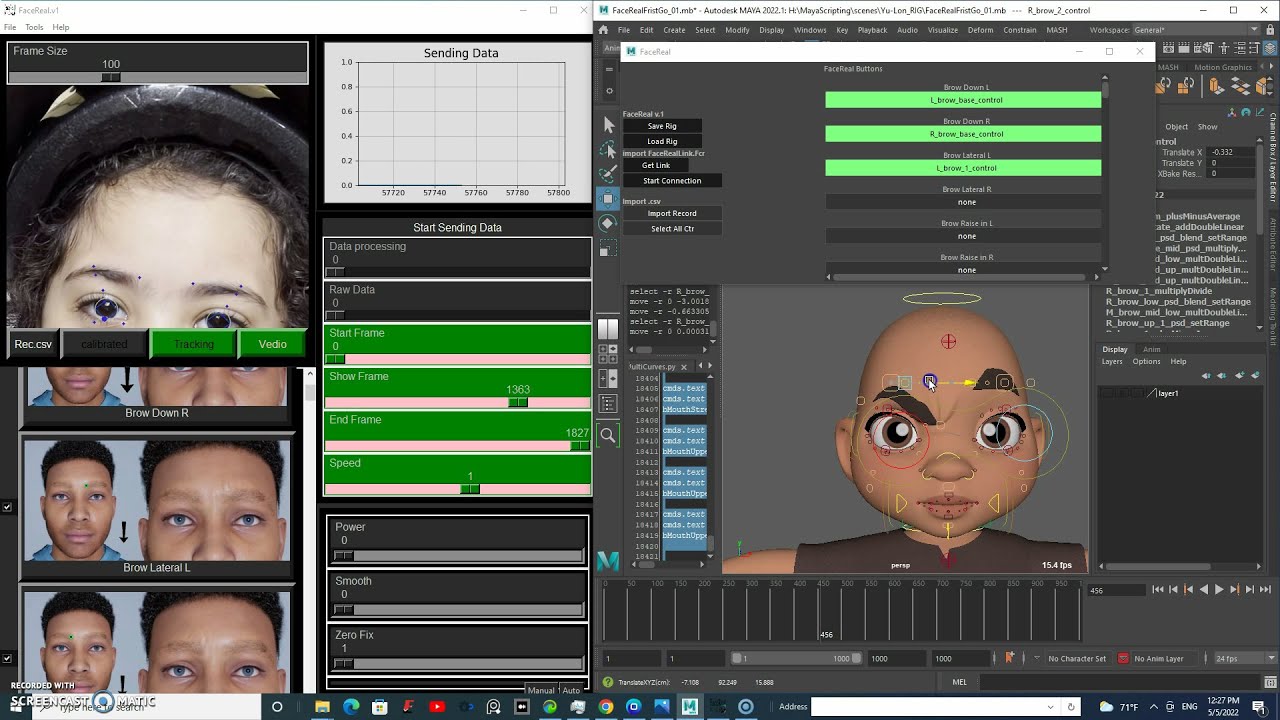Activate the Scale tool in Maya toolbox
The height and width of the screenshot is (720, 1280).
pos(608,248)
